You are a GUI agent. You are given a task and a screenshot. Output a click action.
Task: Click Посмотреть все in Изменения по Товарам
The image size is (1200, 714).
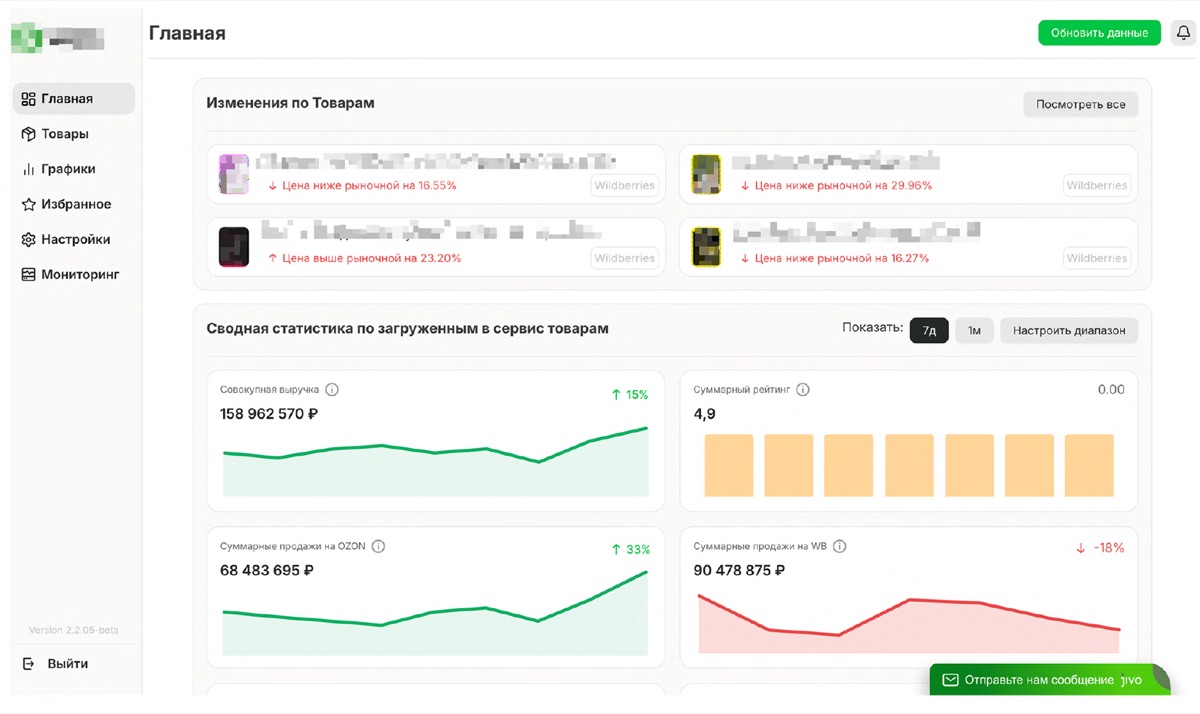(x=1080, y=104)
